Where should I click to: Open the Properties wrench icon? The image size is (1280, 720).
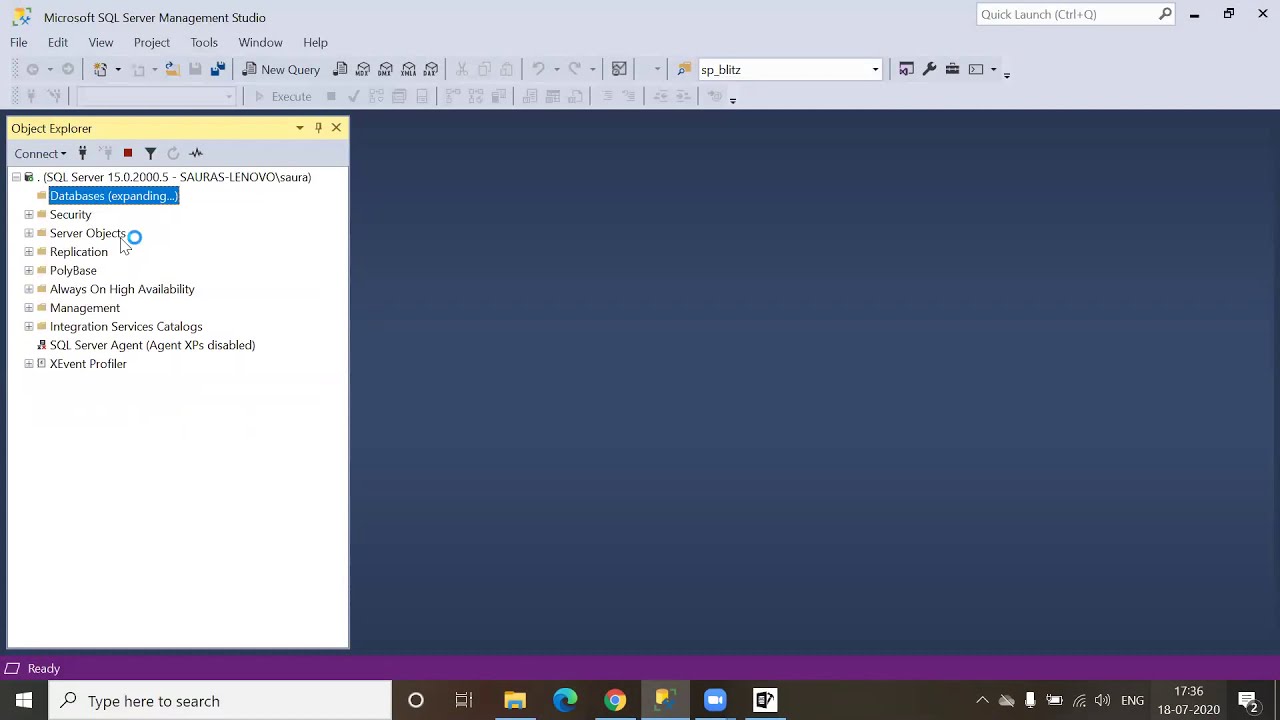[x=929, y=69]
